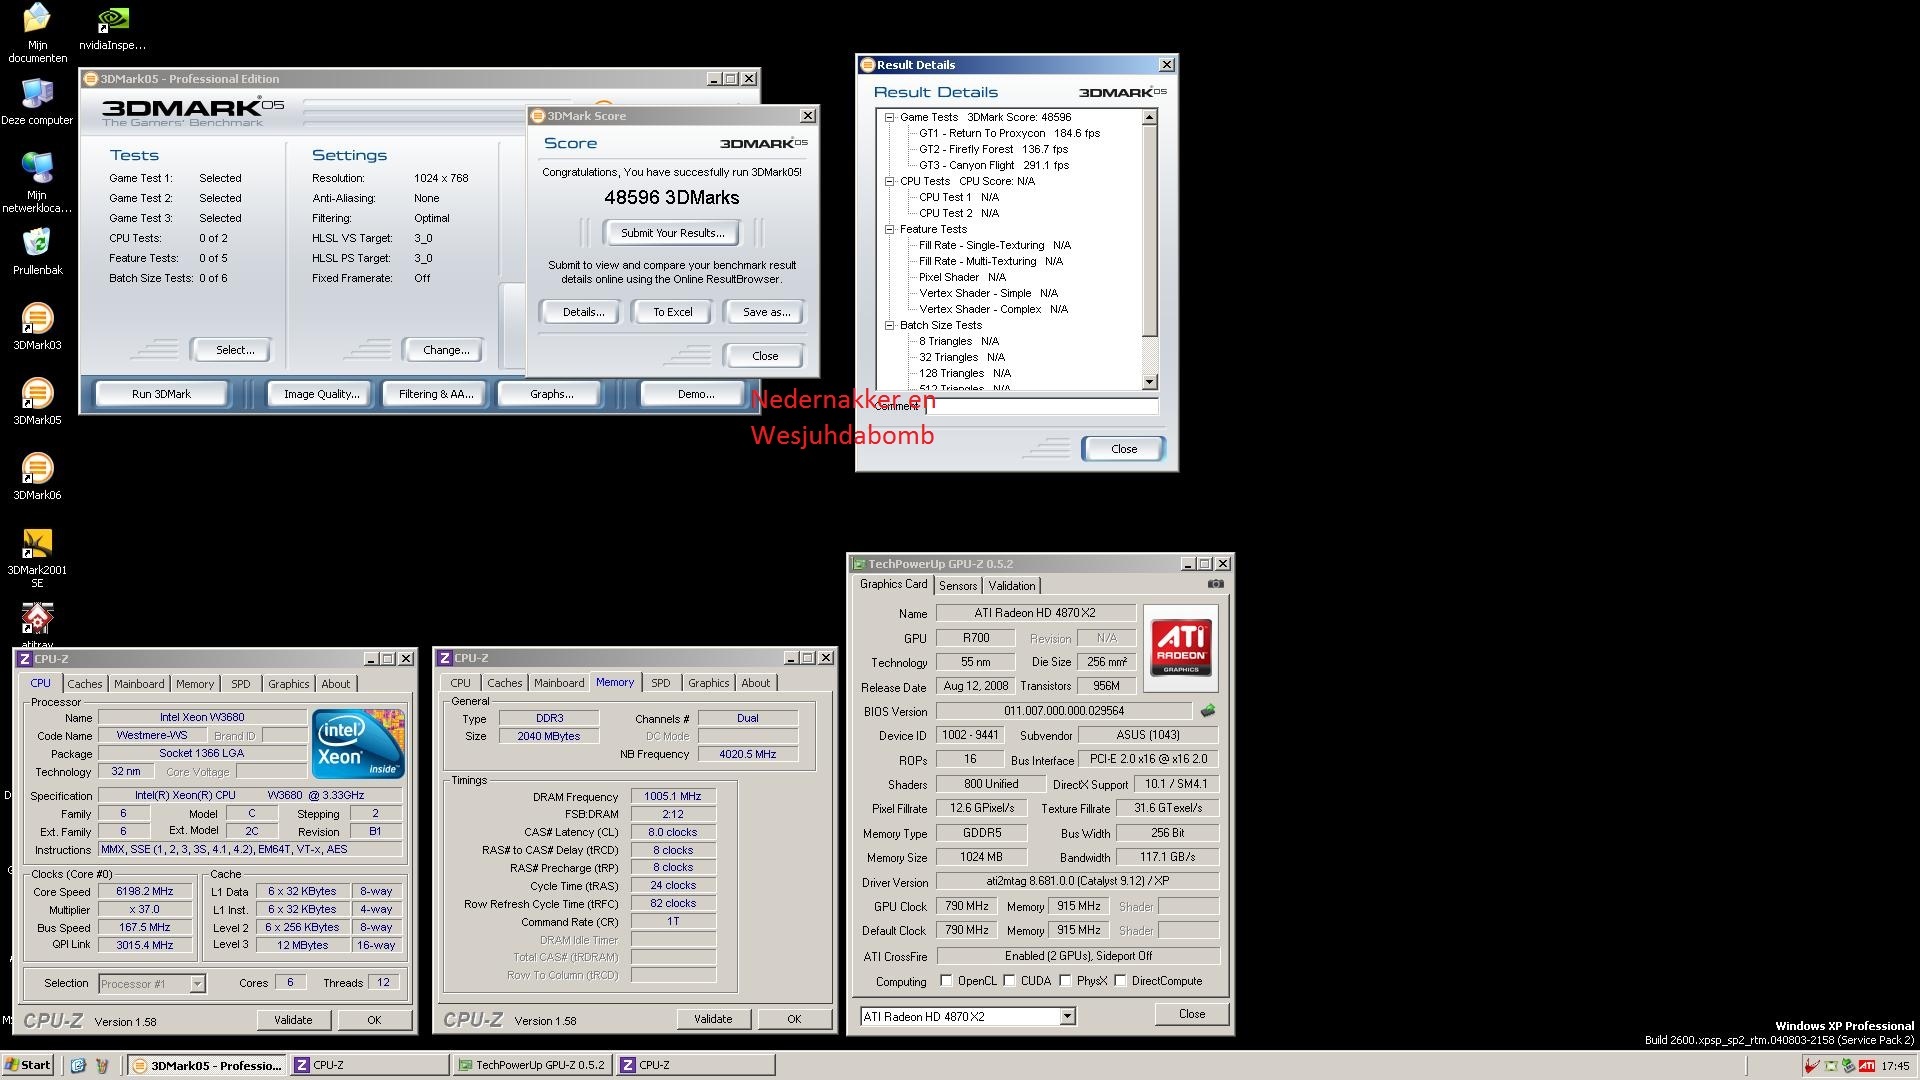This screenshot has width=1920, height=1080.
Task: Toggle the CUDA checkbox
Action: [1009, 981]
